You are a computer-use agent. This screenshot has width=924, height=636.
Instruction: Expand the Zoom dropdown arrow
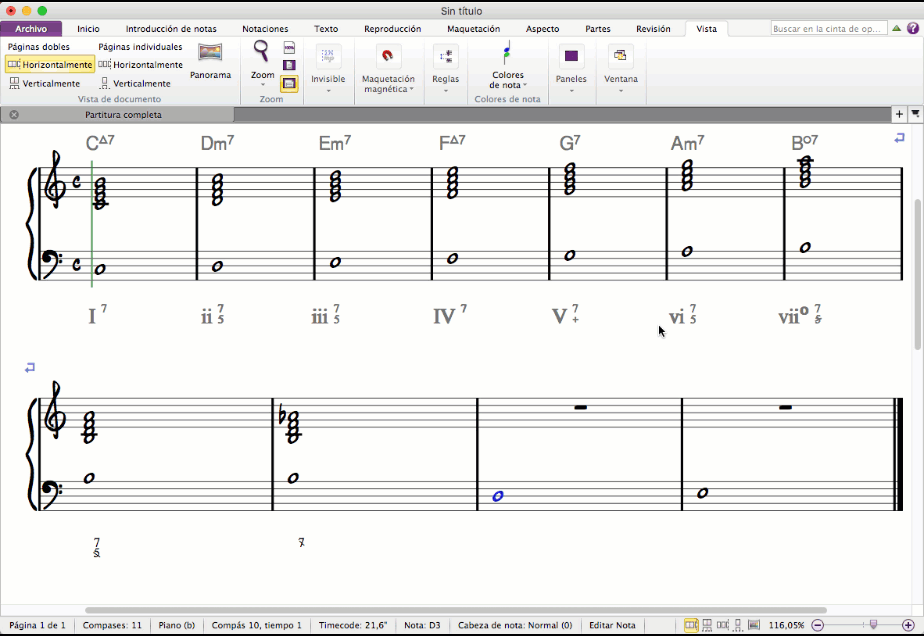pyautogui.click(x=263, y=85)
